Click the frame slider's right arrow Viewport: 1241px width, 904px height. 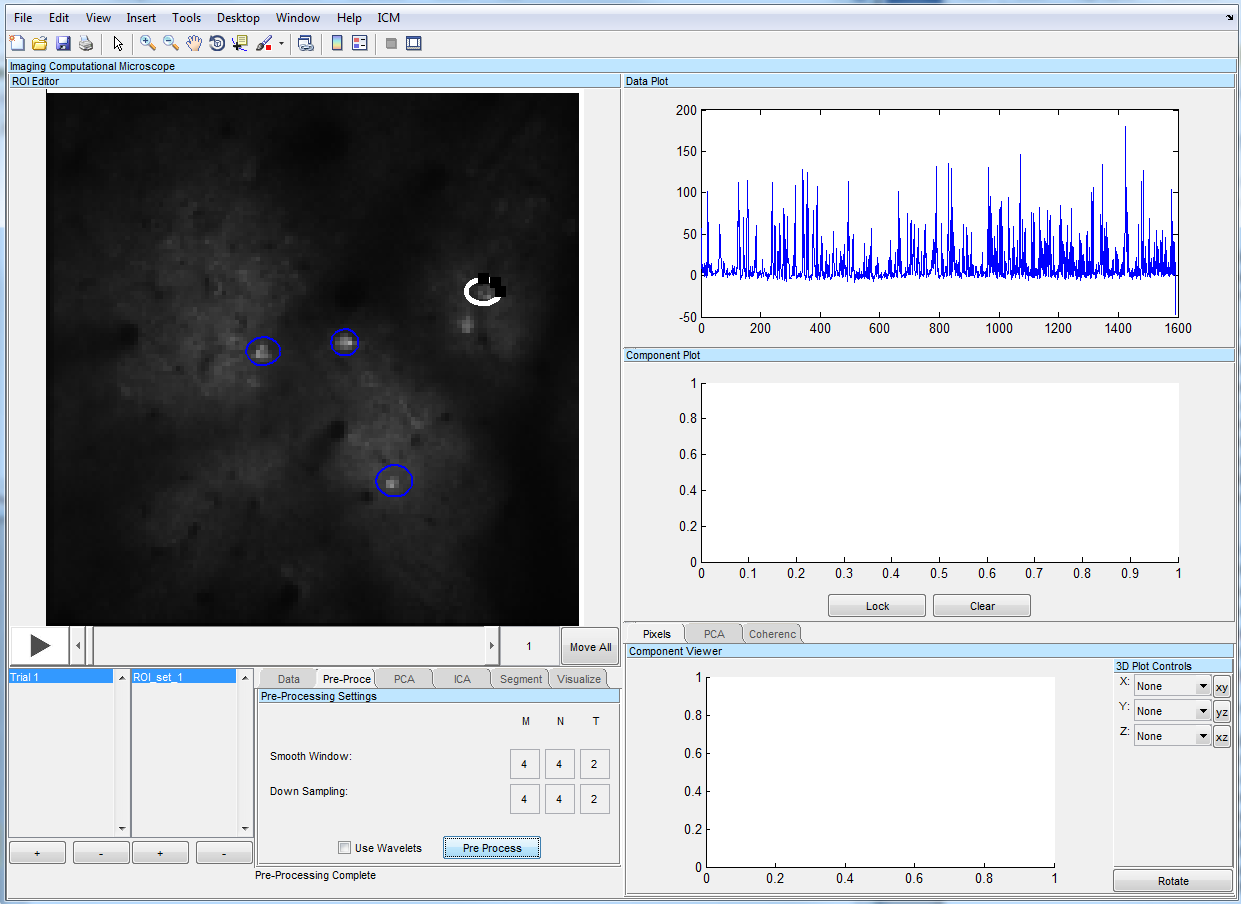[491, 646]
